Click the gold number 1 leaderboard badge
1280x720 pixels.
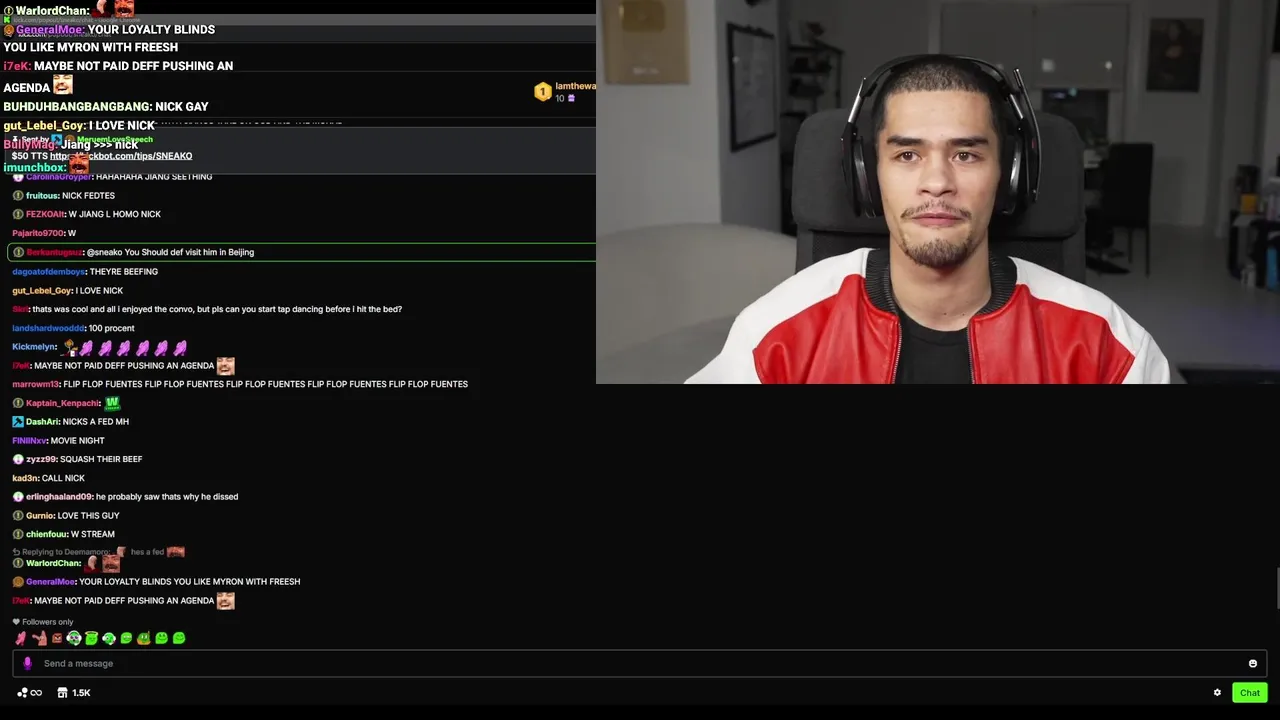click(x=542, y=92)
